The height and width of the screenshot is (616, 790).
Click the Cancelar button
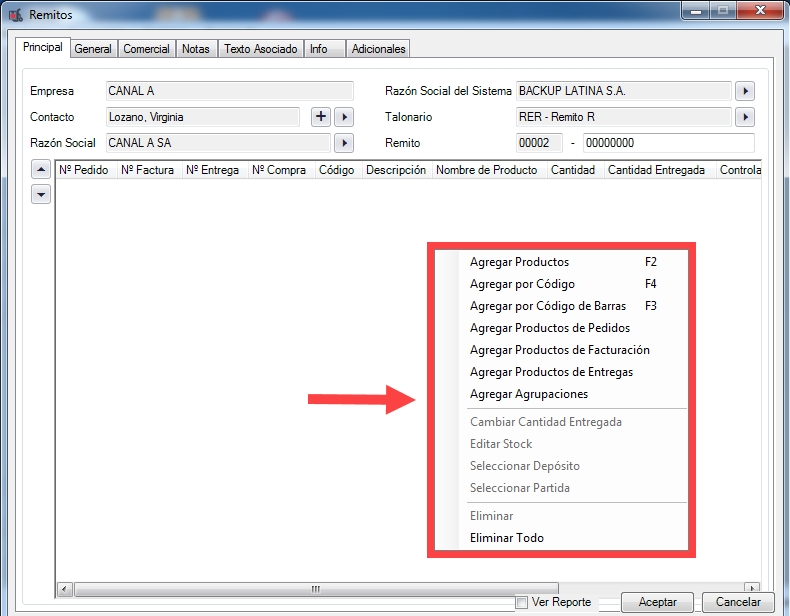[x=738, y=602]
